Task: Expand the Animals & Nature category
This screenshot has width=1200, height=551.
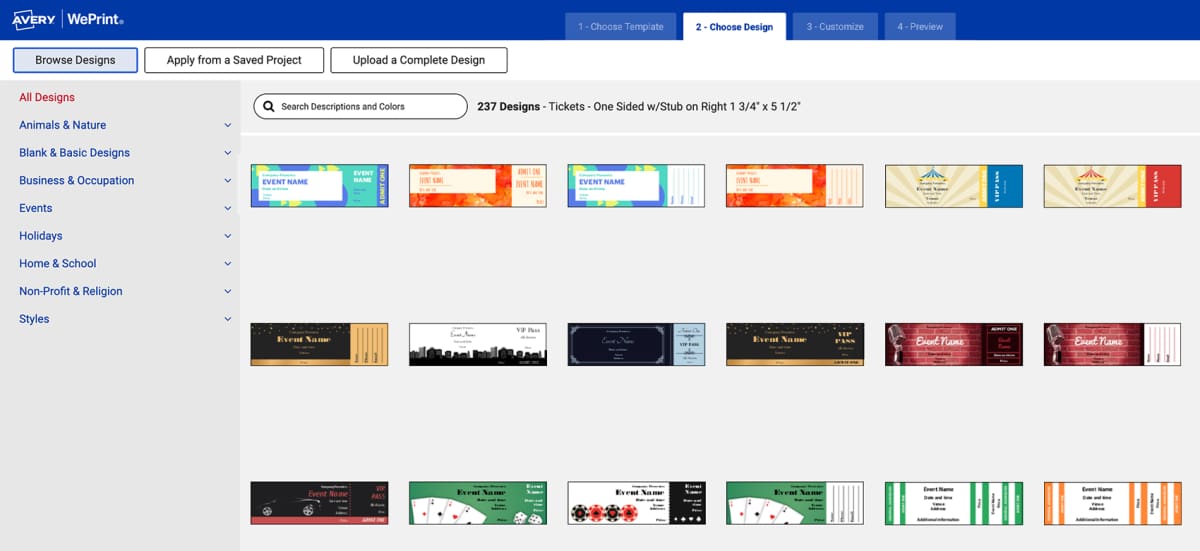Action: [x=227, y=126]
